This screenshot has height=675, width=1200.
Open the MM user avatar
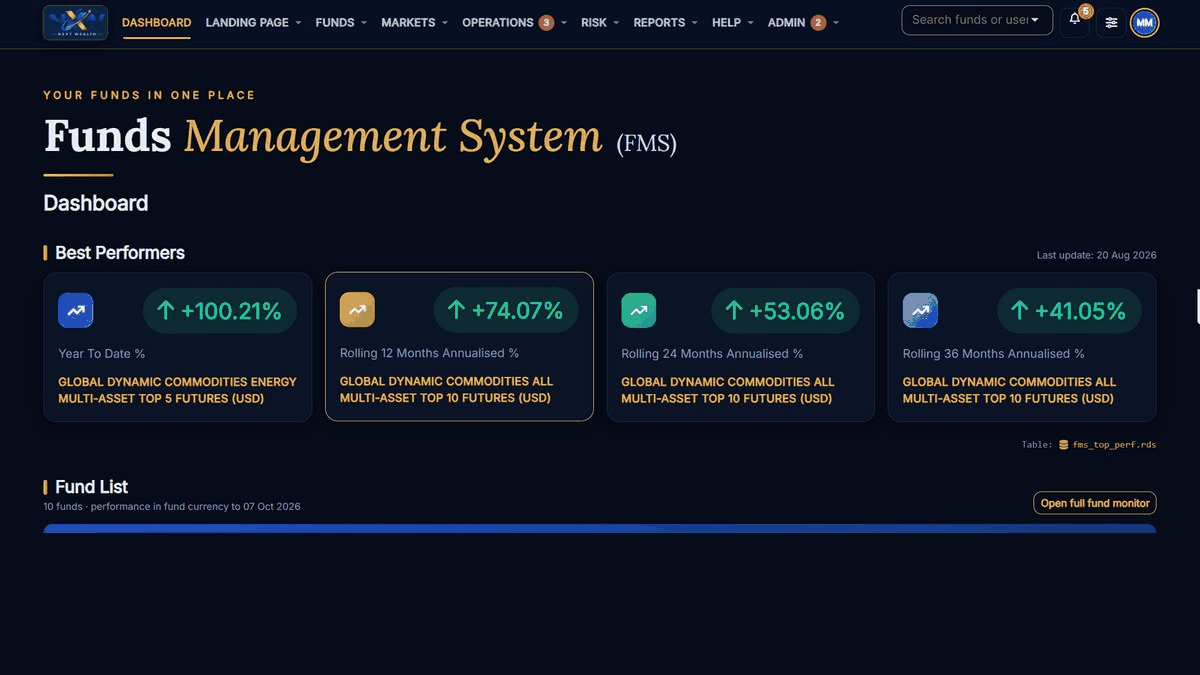pyautogui.click(x=1145, y=22)
